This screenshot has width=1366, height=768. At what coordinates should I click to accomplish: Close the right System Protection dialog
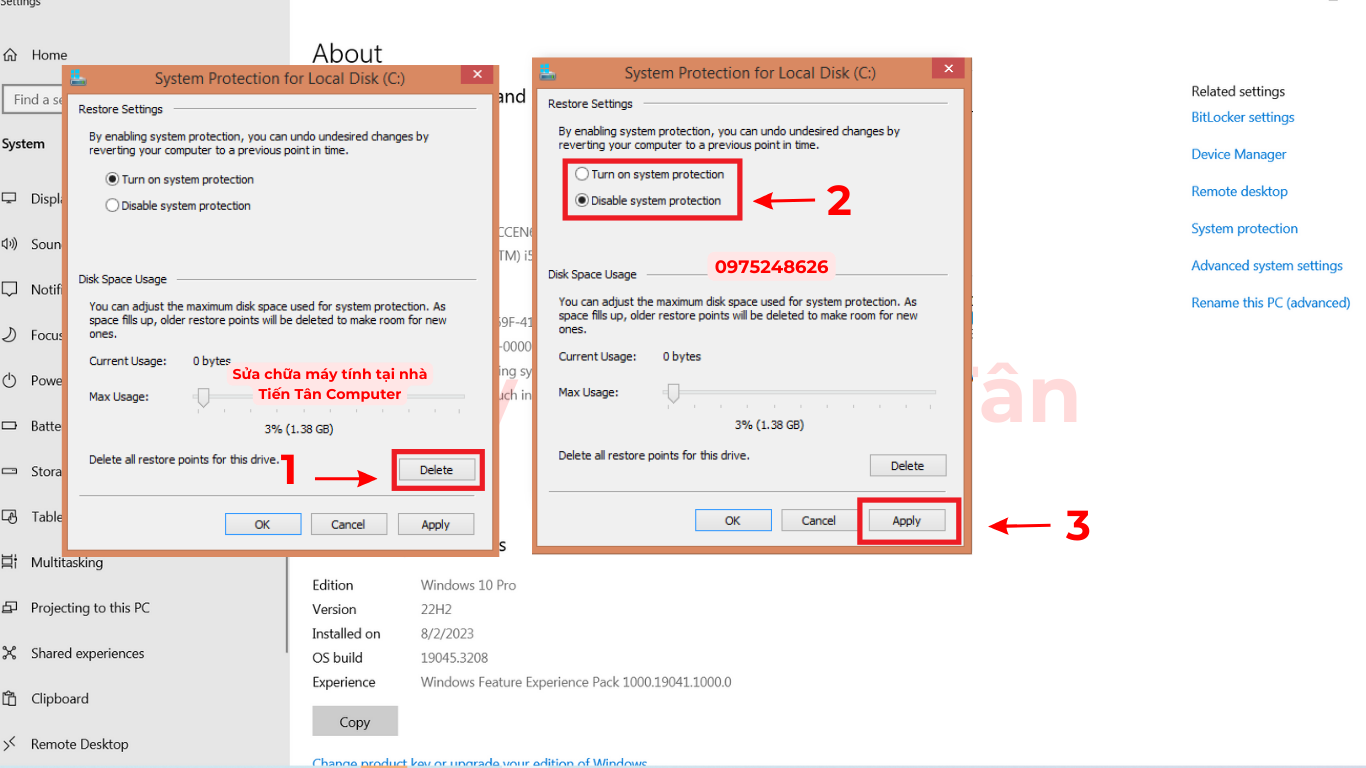[x=948, y=68]
